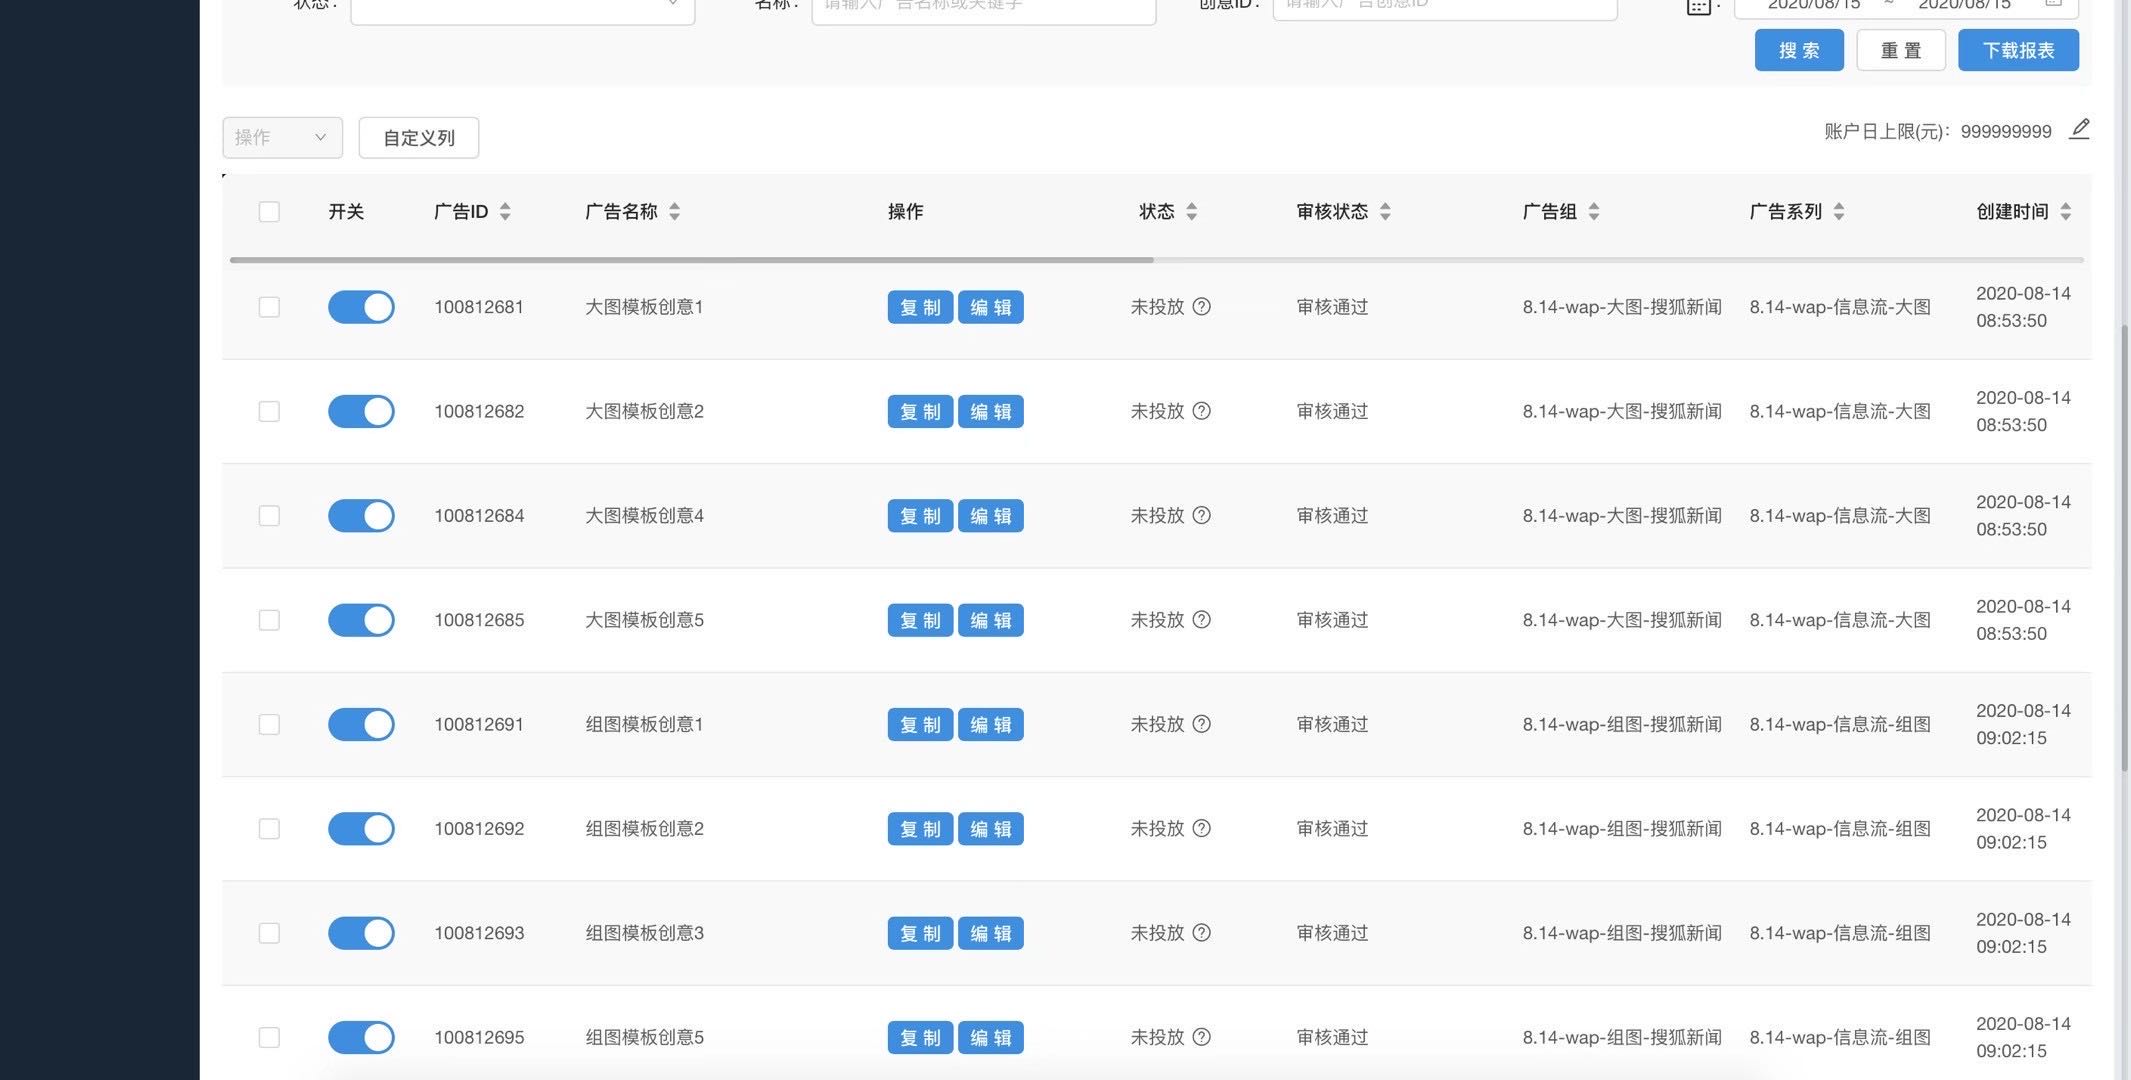
Task: Click the help icon in 组图模板创意1's status cell
Action: pyautogui.click(x=1202, y=724)
